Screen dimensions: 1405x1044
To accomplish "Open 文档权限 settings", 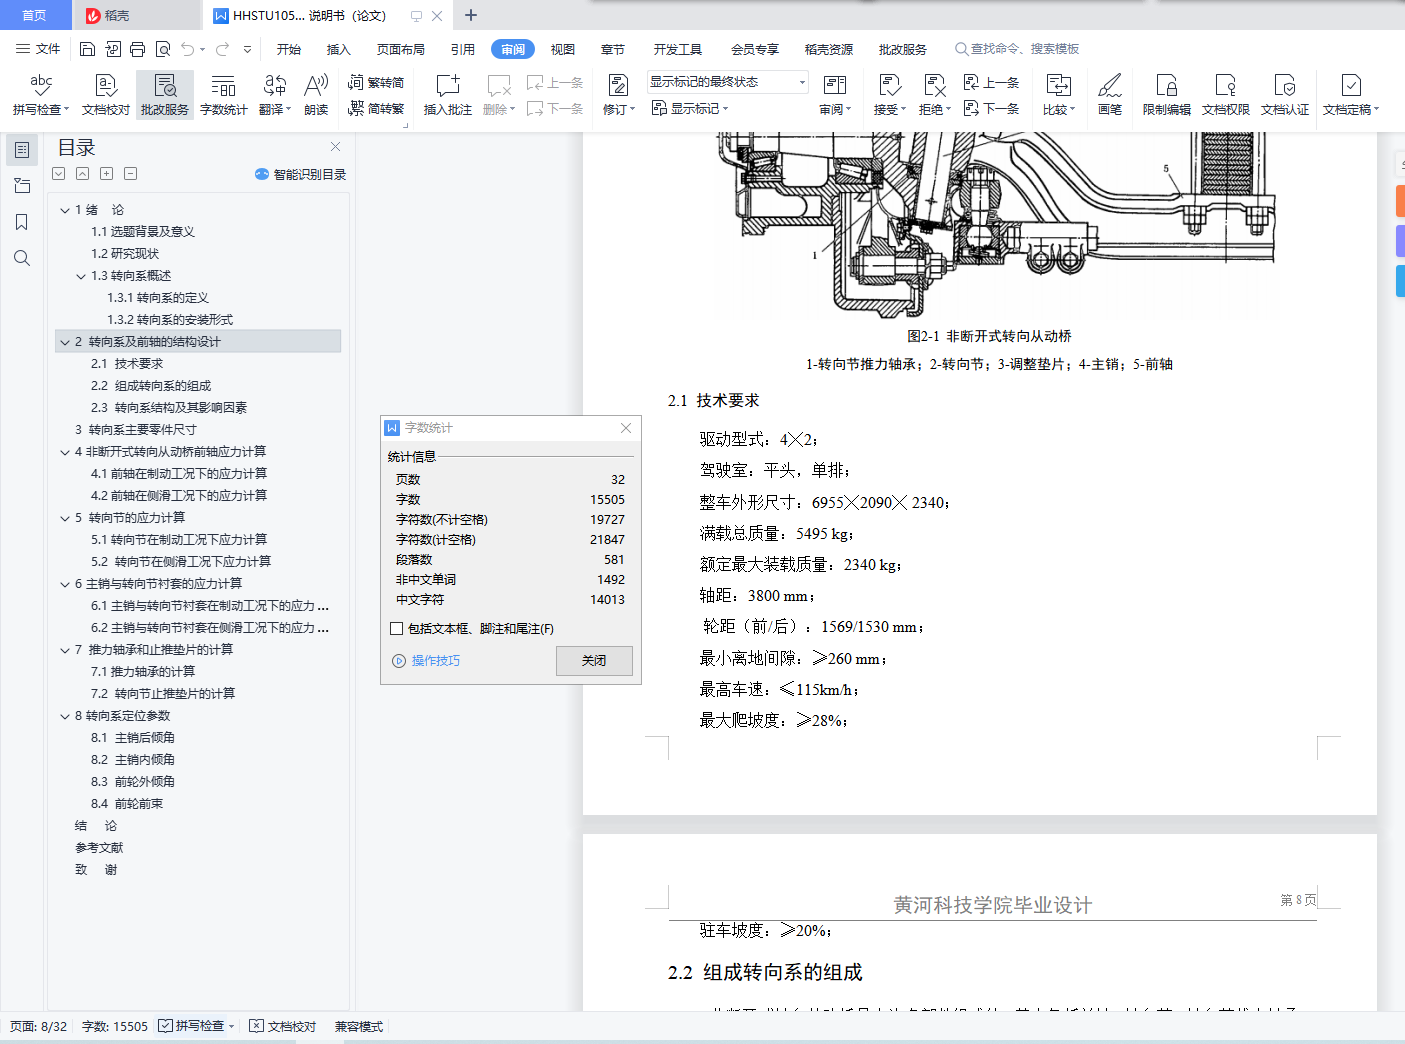I will tap(1226, 95).
